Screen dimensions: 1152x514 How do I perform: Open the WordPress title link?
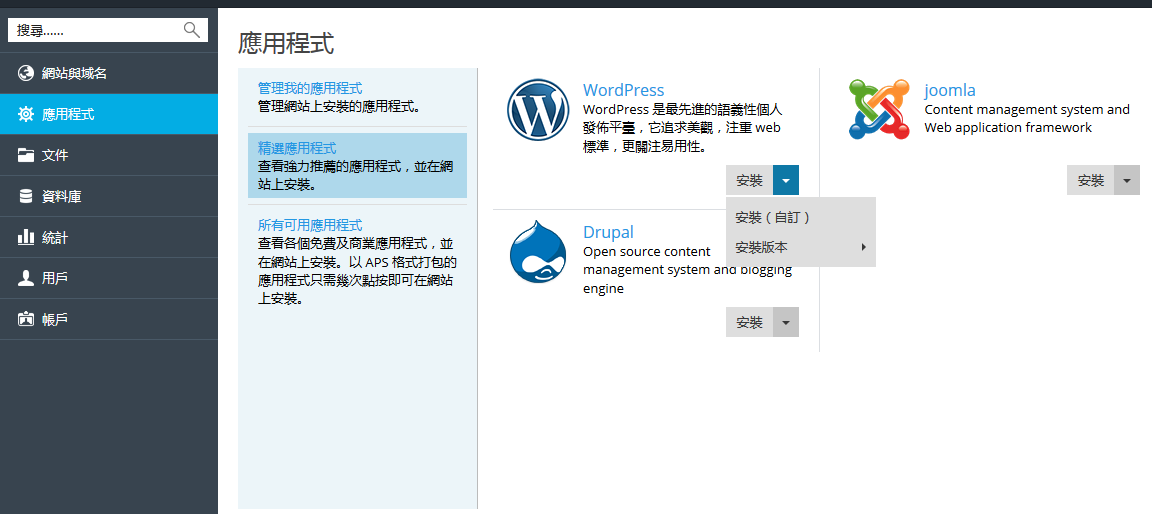(x=624, y=90)
